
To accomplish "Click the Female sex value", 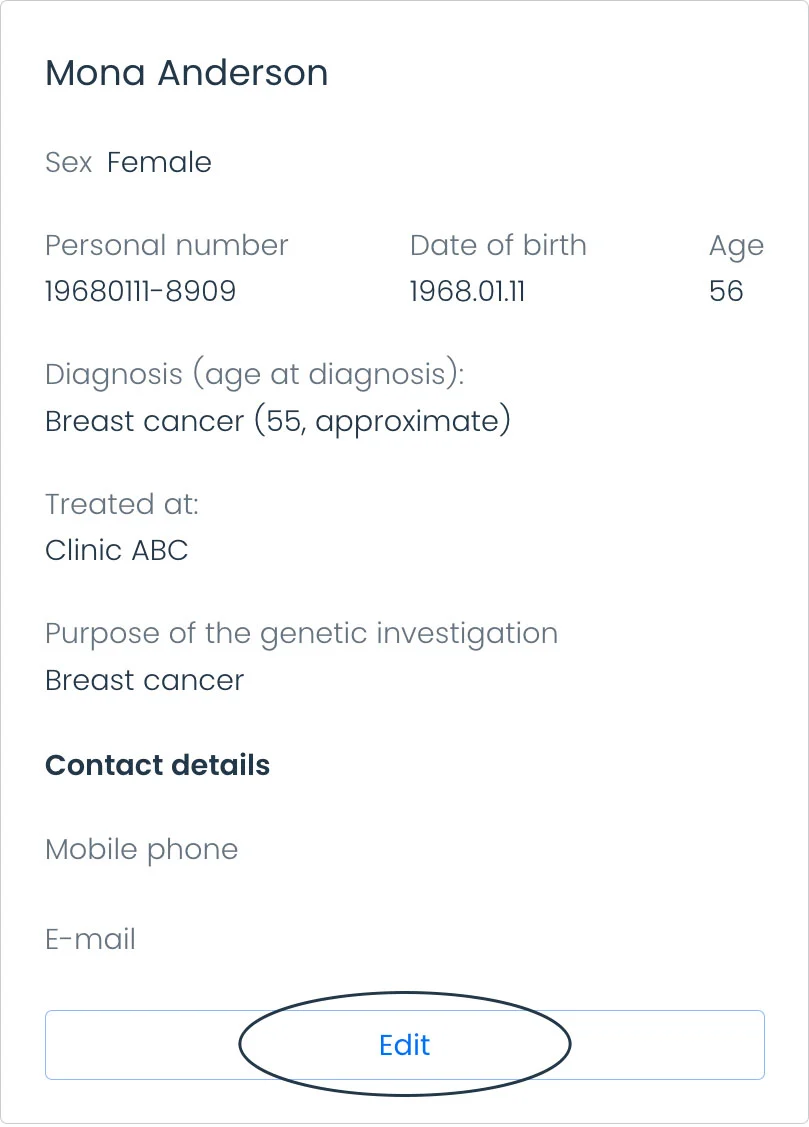I will click(x=160, y=162).
